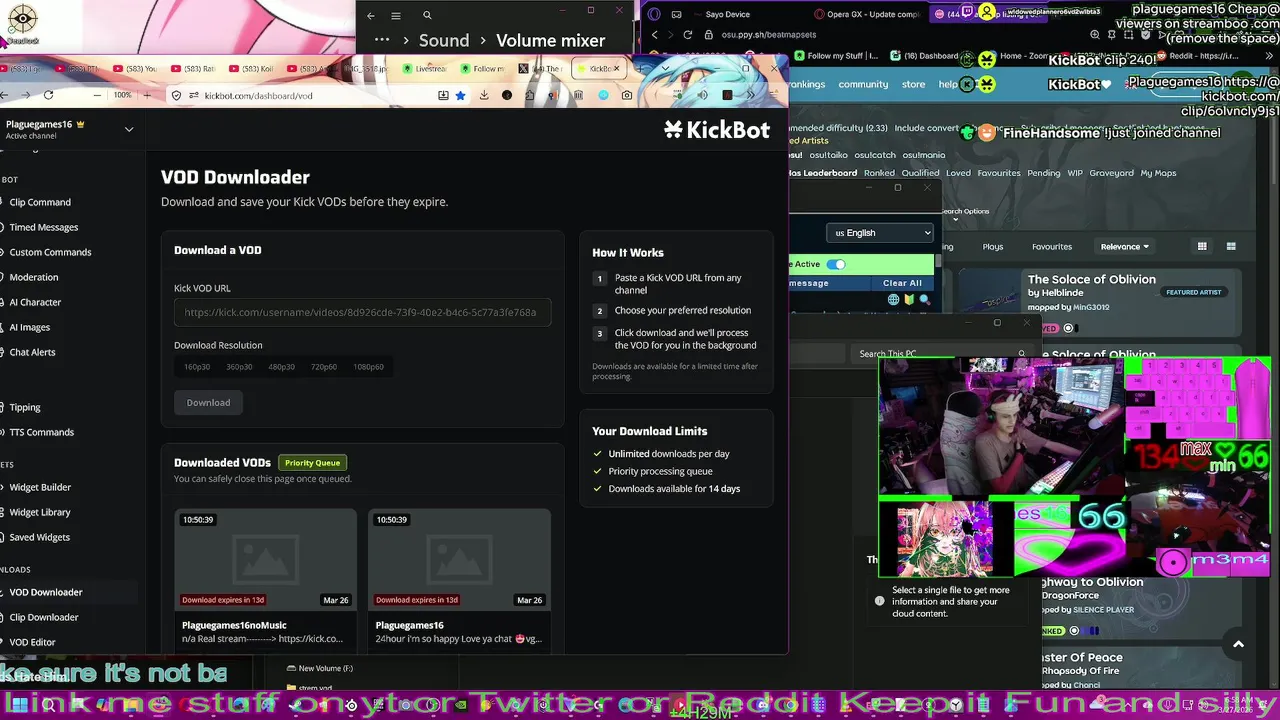Go to Tipping page
The width and height of the screenshot is (1280, 720).
coord(25,407)
